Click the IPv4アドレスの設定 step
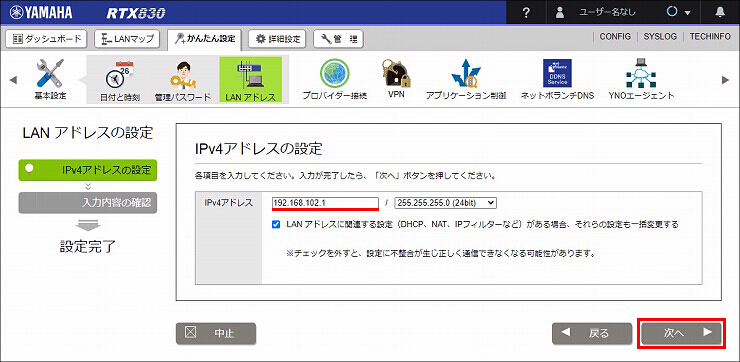This screenshot has height=362, width=740. click(88, 170)
